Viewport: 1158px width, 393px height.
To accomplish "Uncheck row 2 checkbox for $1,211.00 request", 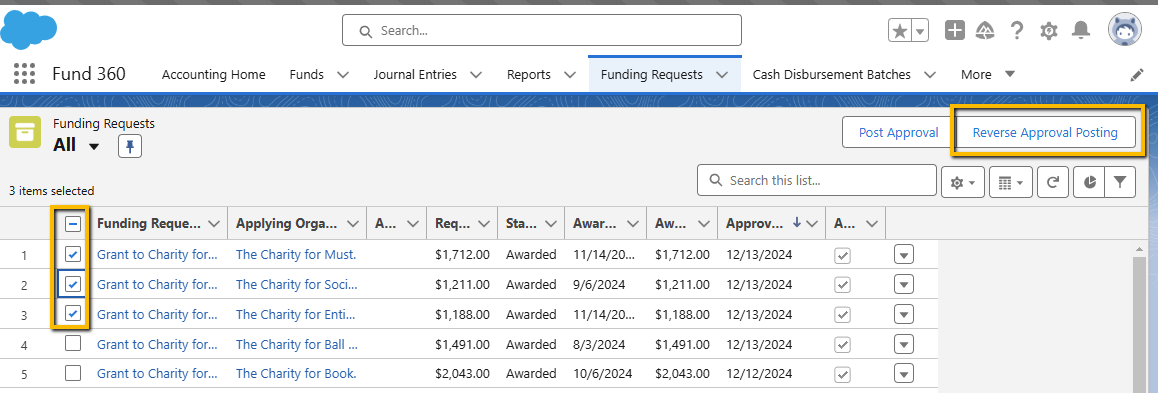I will (73, 284).
